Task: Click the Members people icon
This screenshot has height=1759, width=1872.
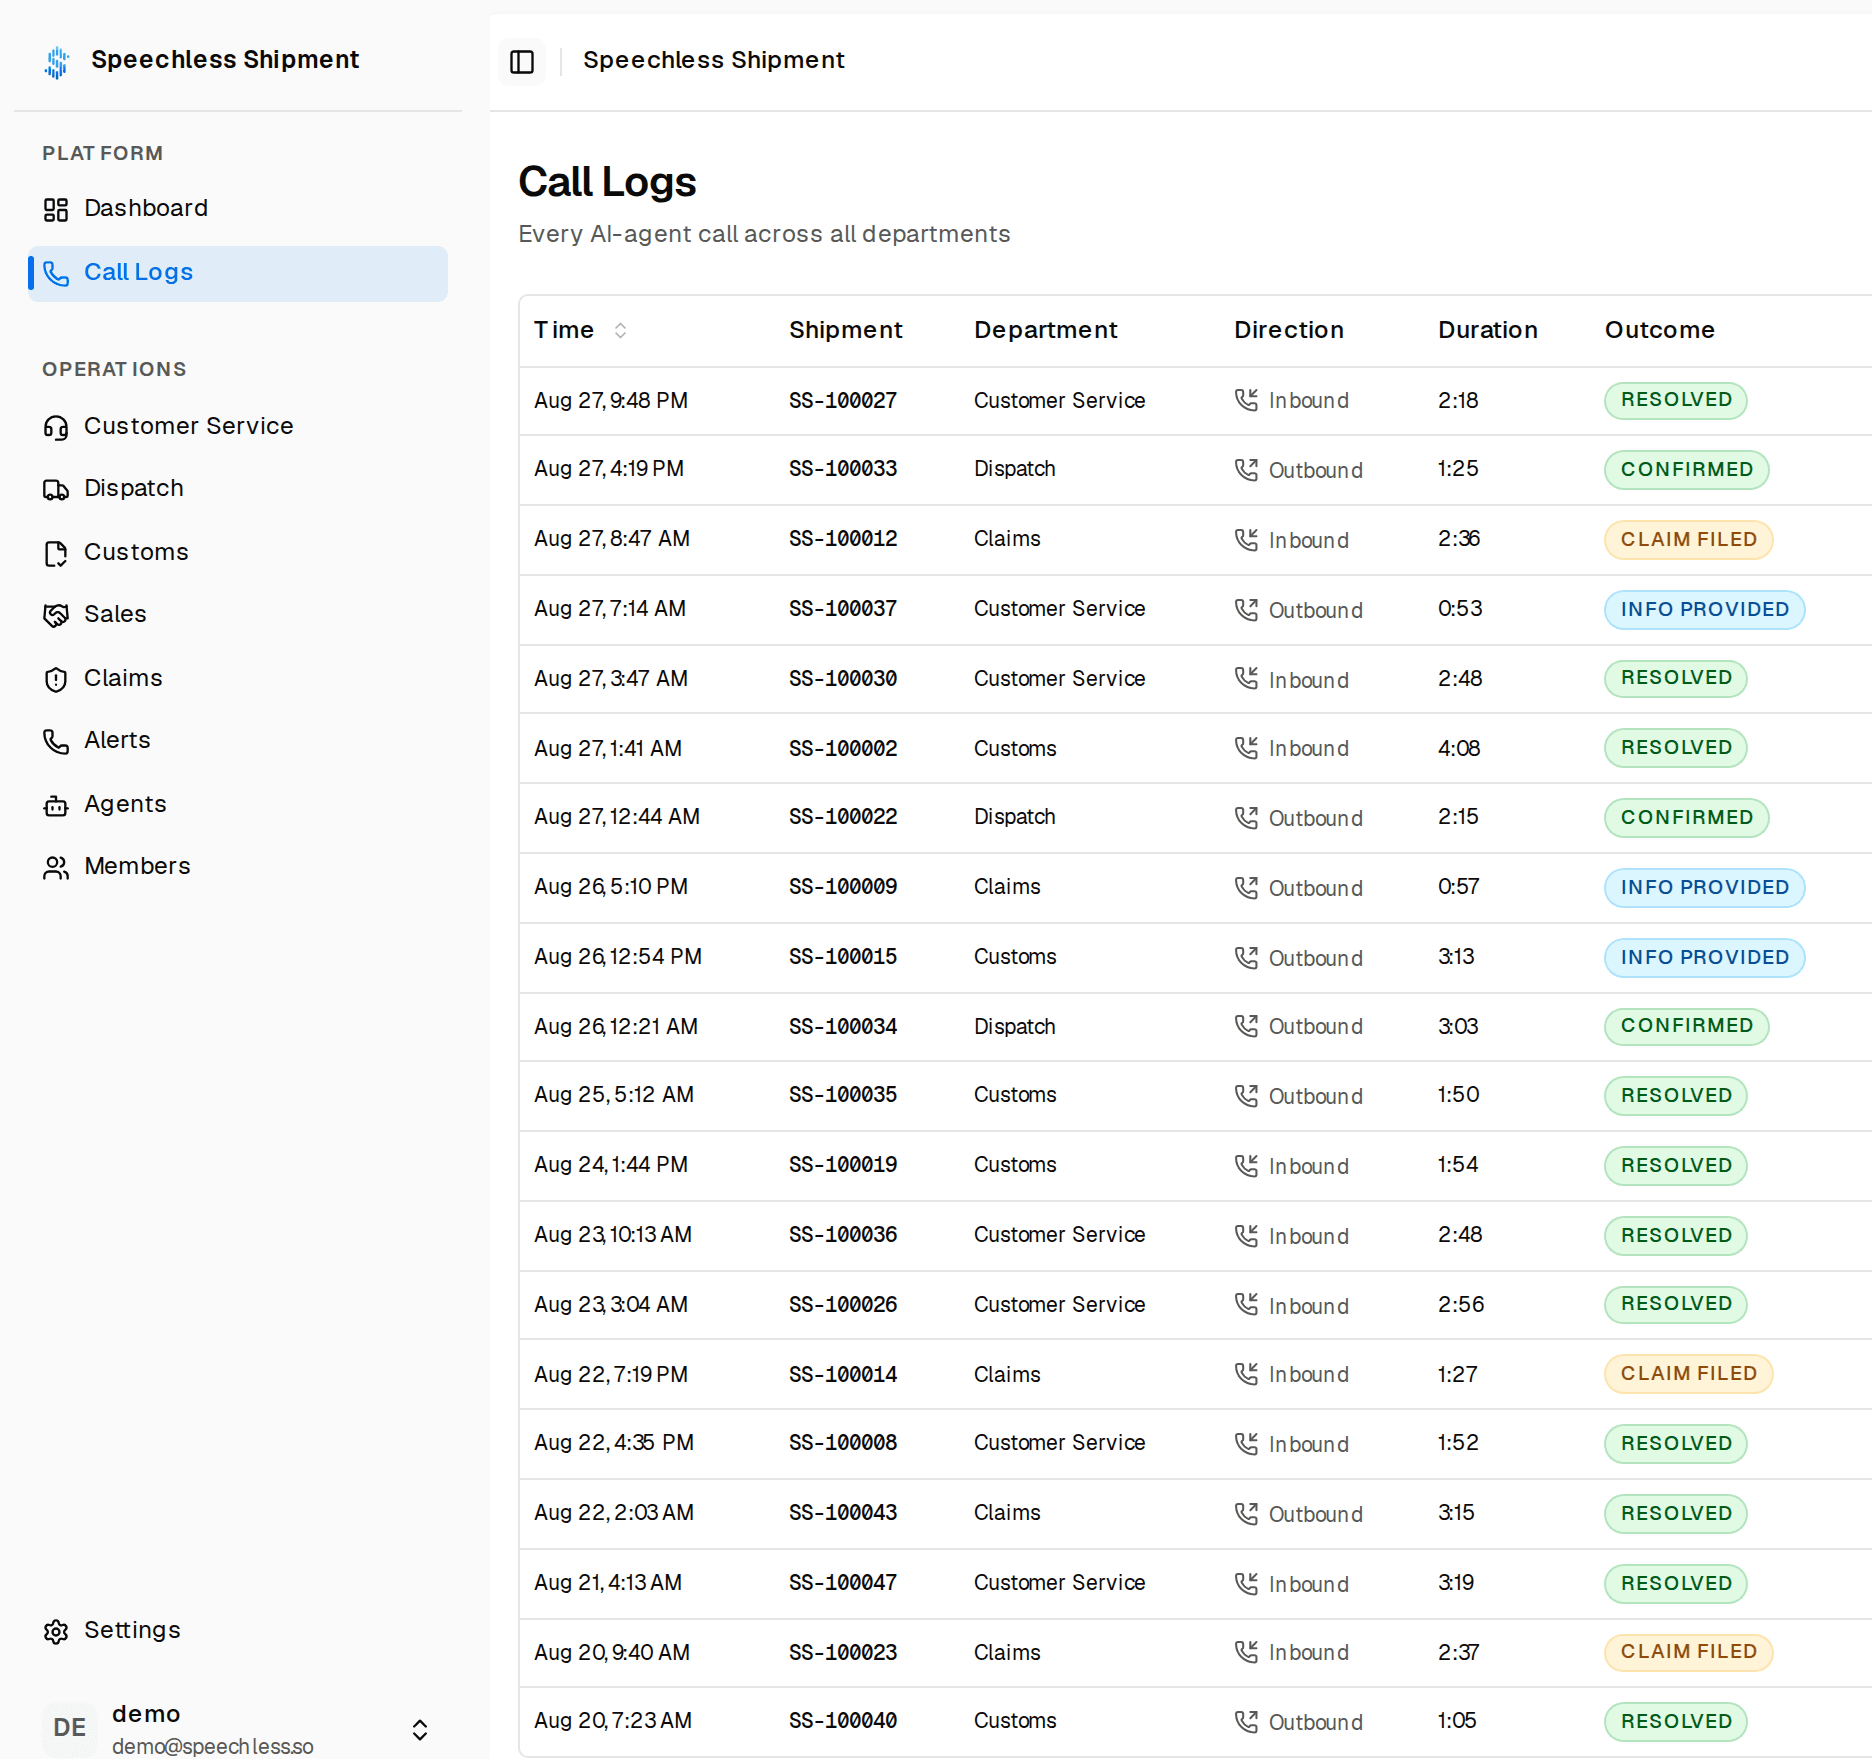Action: tap(56, 867)
